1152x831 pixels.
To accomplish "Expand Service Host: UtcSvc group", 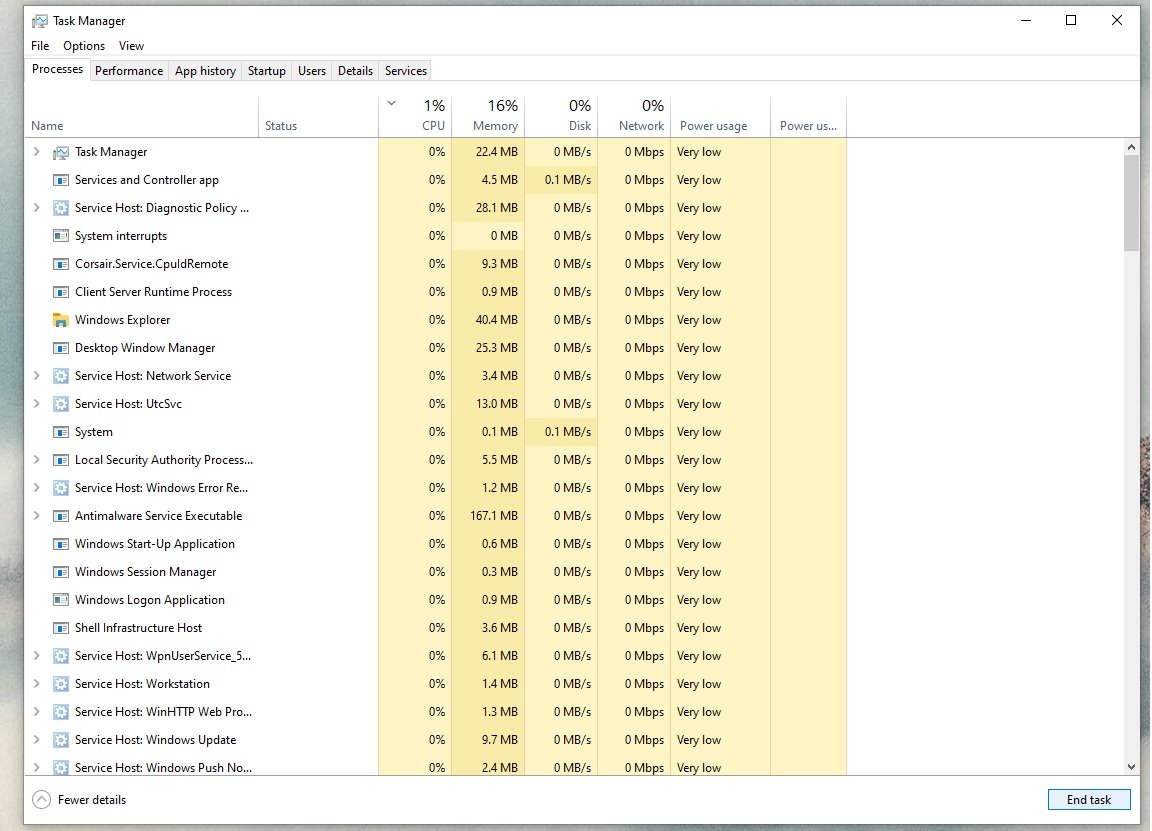I will pos(37,403).
